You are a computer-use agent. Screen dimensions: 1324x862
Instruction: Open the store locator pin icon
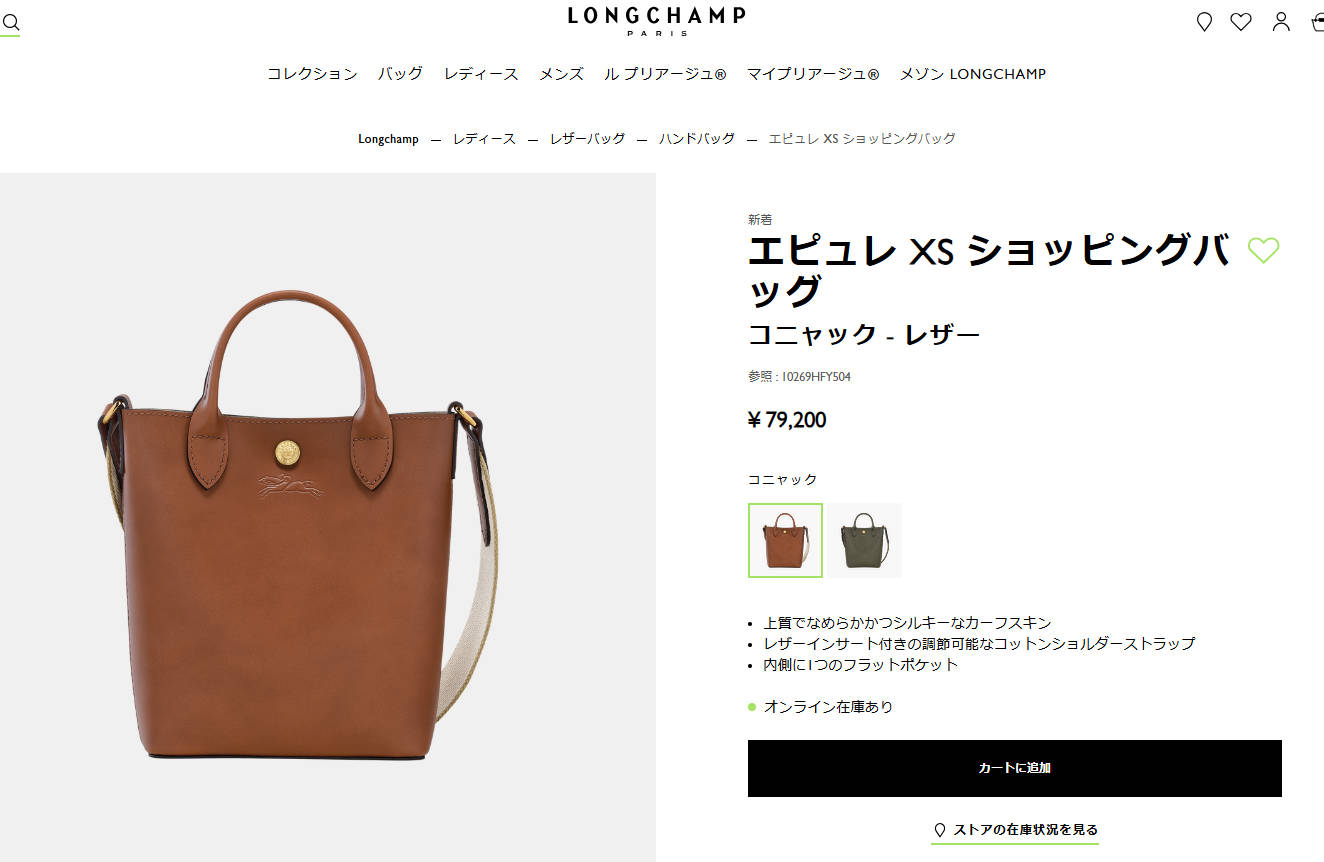[x=1204, y=22]
